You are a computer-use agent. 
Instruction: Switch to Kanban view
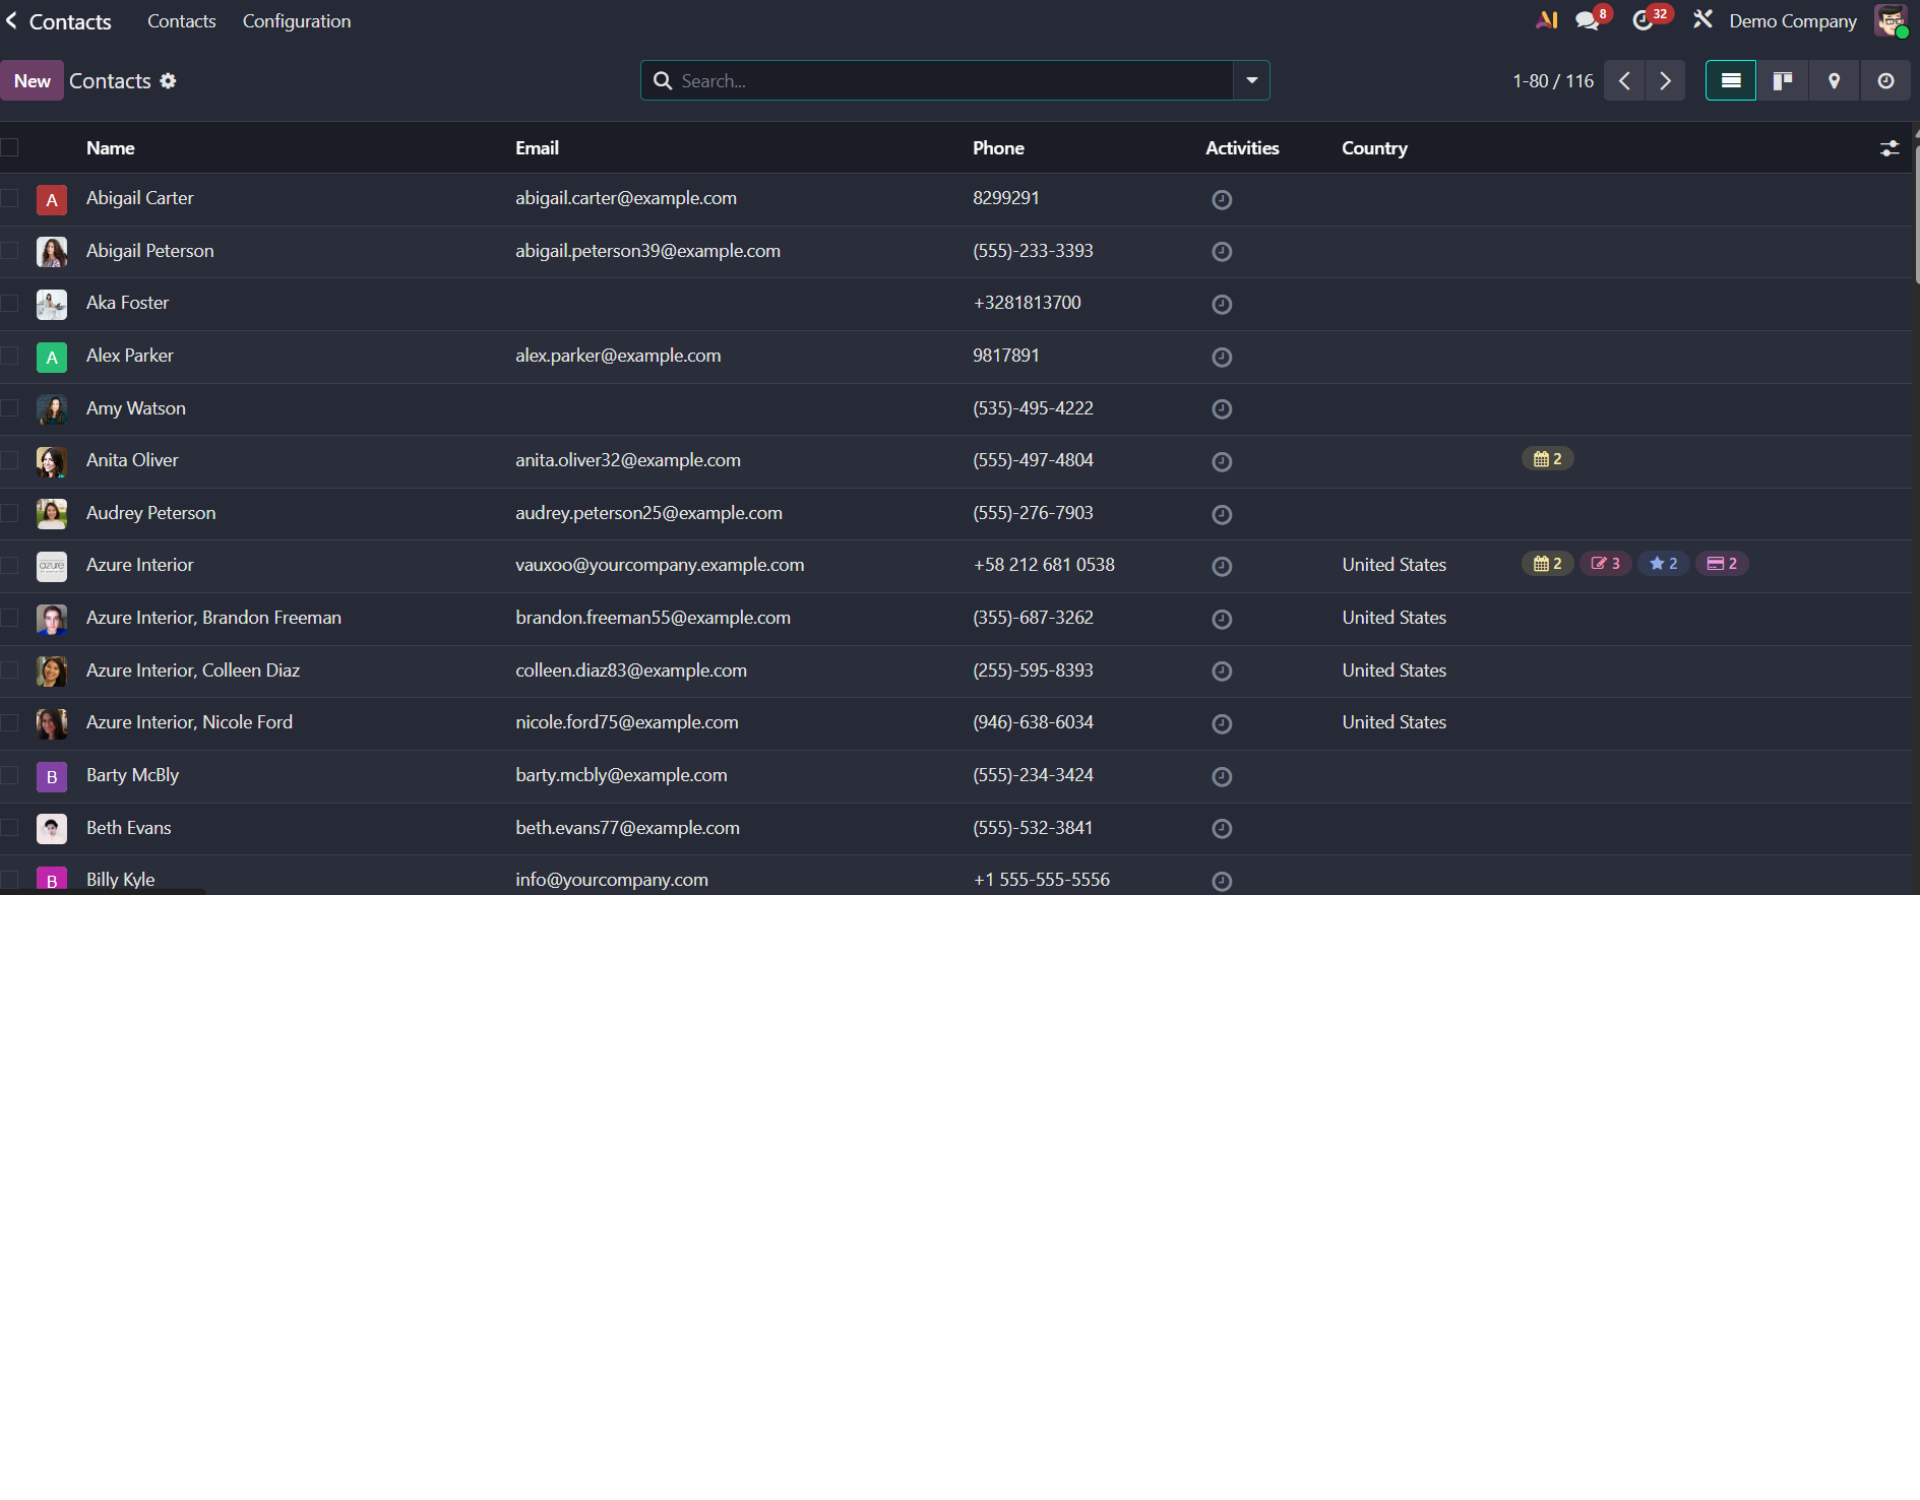pyautogui.click(x=1782, y=81)
